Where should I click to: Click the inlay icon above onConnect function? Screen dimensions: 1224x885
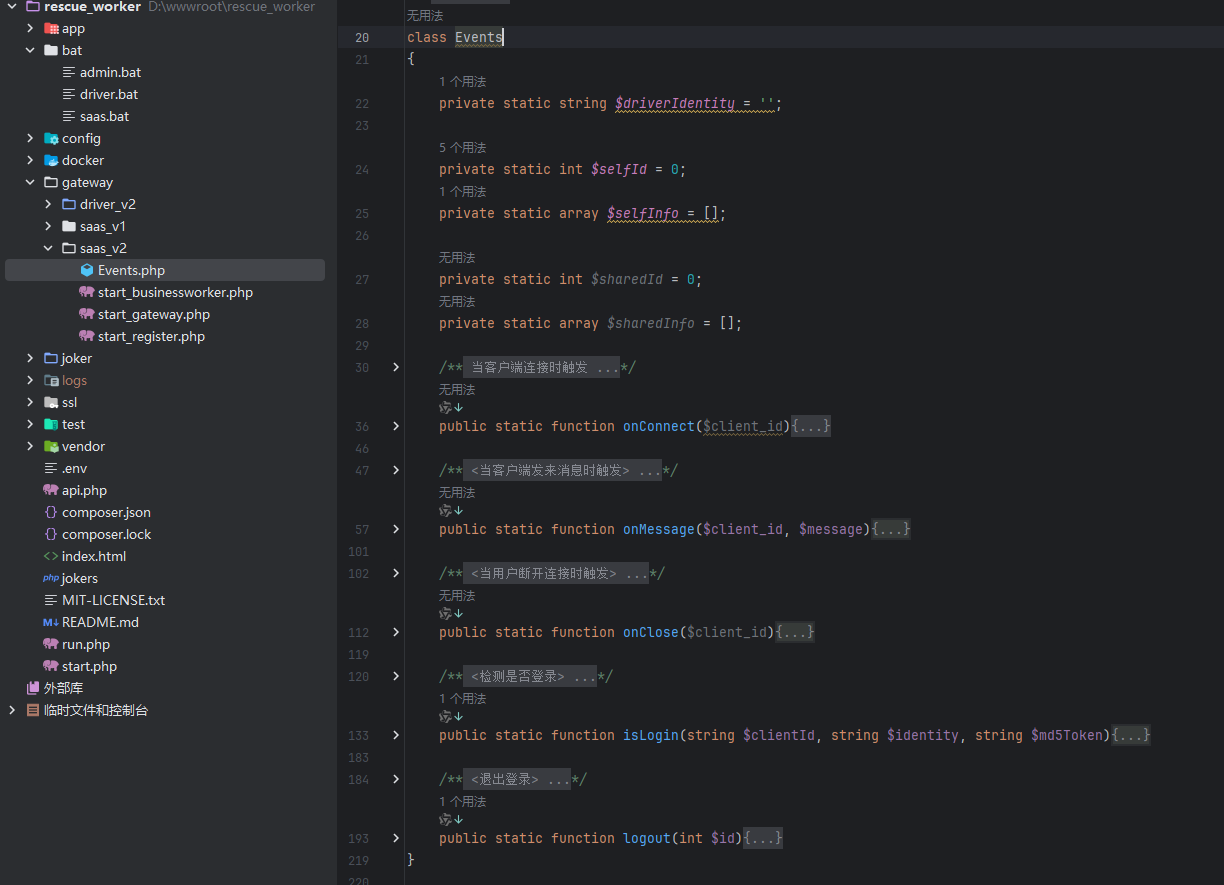451,408
